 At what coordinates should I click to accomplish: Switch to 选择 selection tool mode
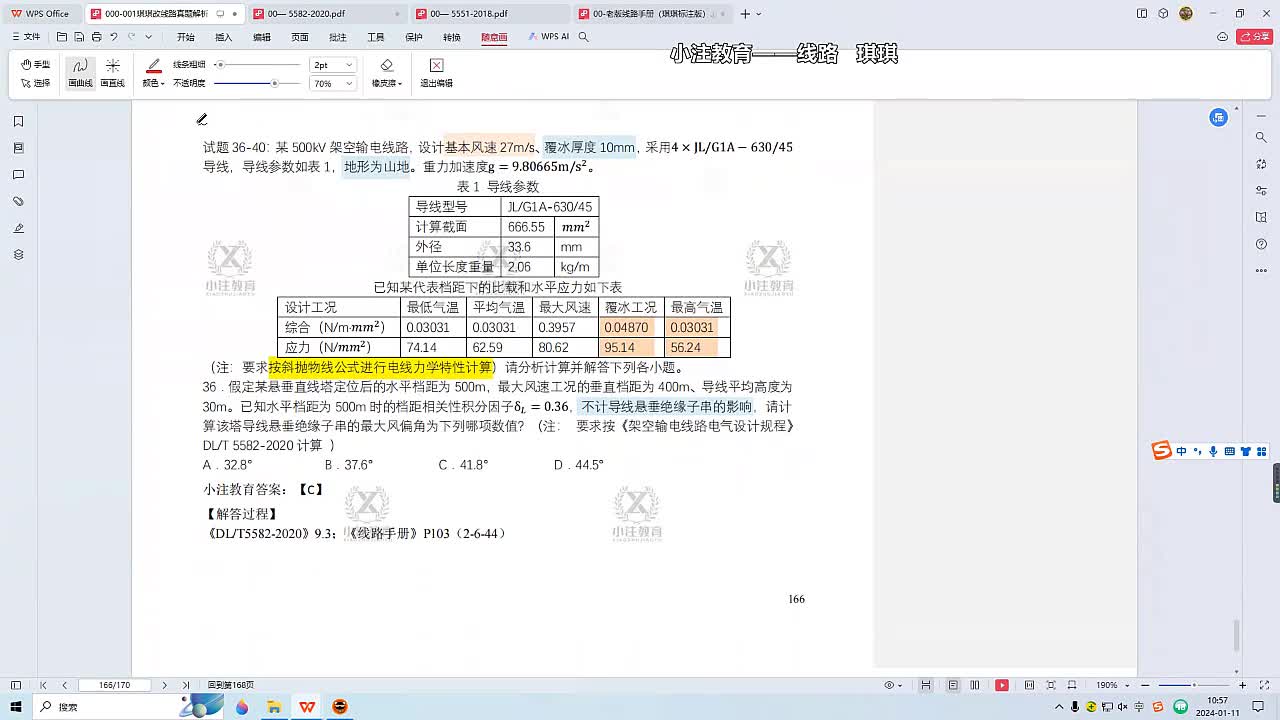point(36,83)
